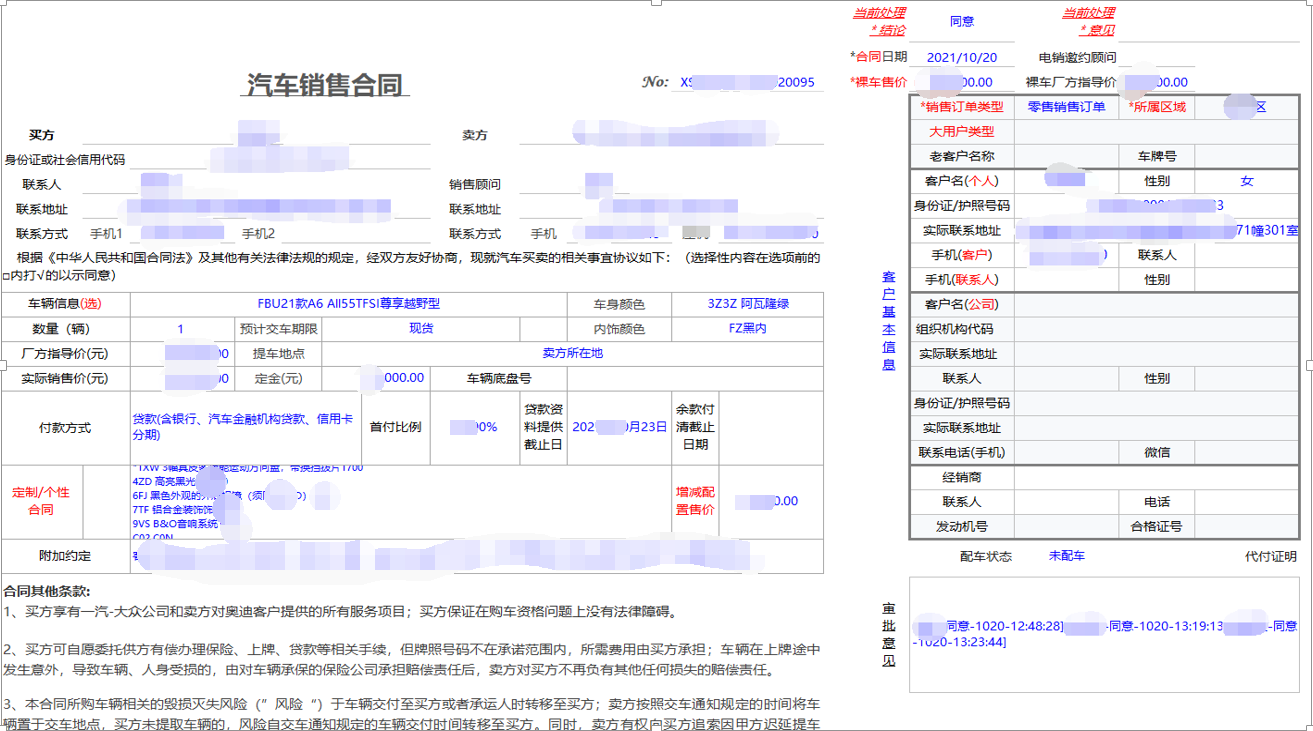Image resolution: width=1313 pixels, height=731 pixels.
Task: Open the 所属区域 region selector
Action: click(x=1246, y=106)
